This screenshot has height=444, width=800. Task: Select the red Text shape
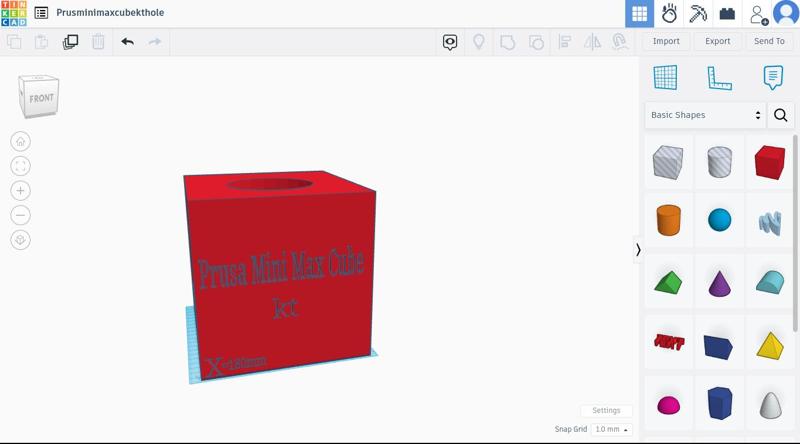coord(668,342)
